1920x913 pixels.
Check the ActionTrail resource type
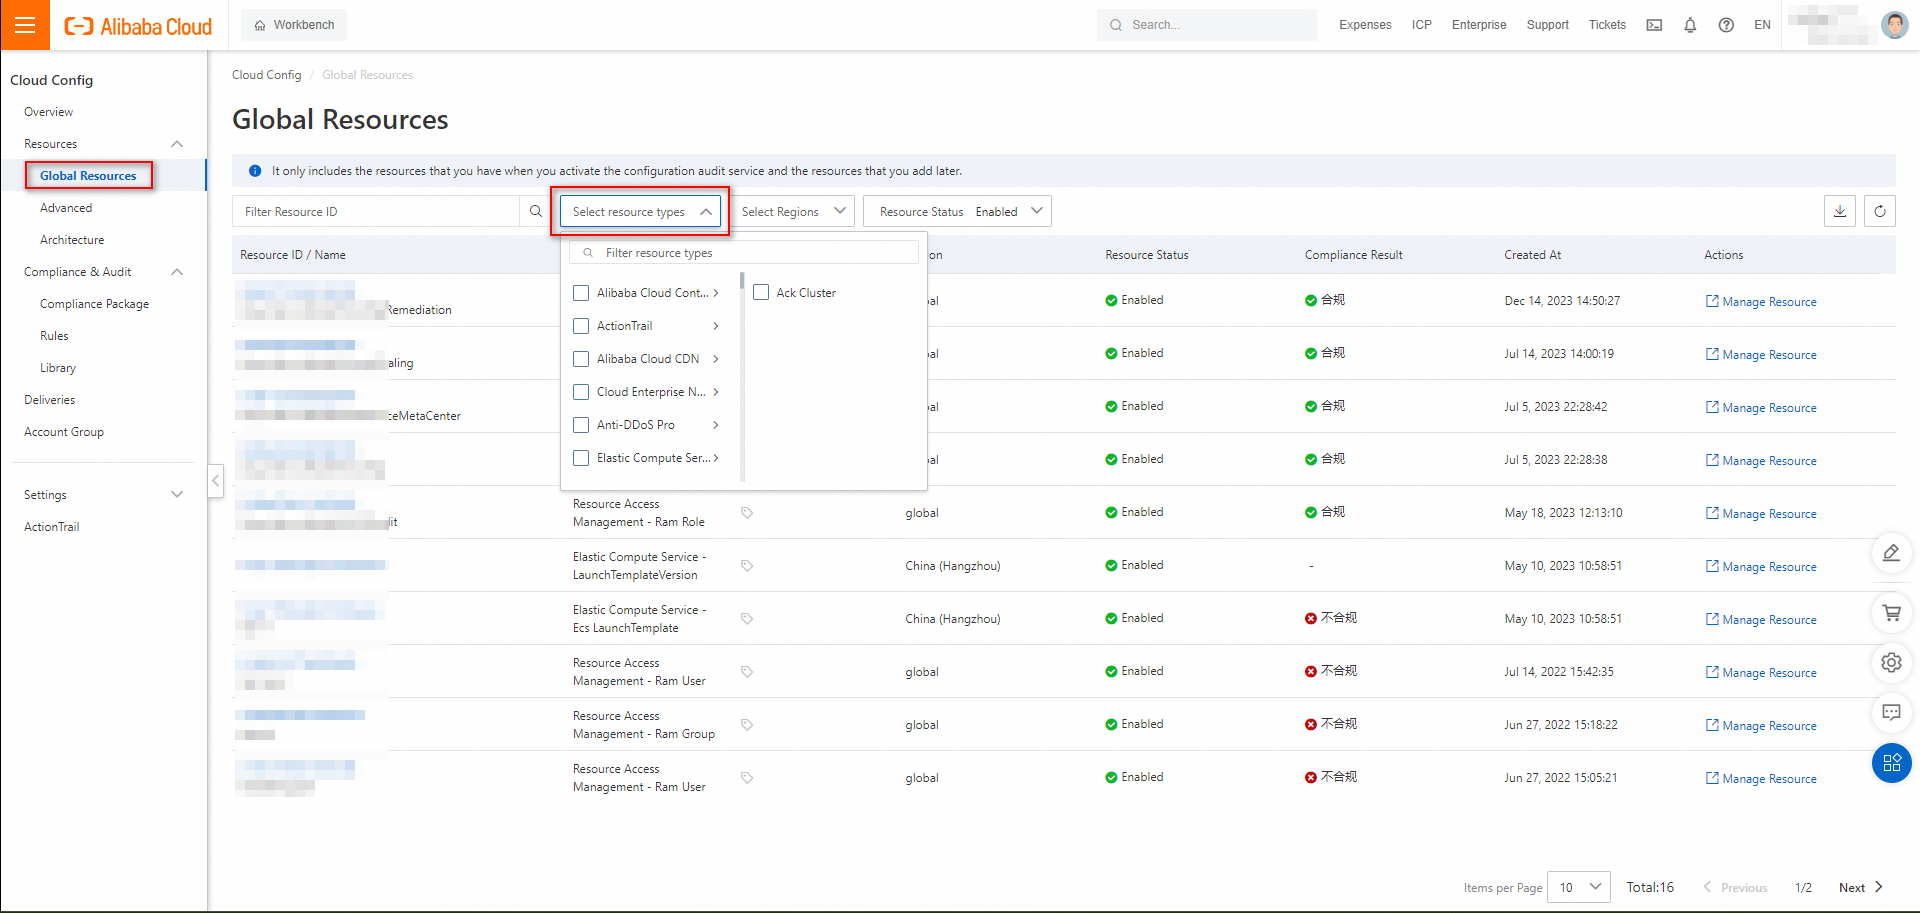tap(581, 326)
